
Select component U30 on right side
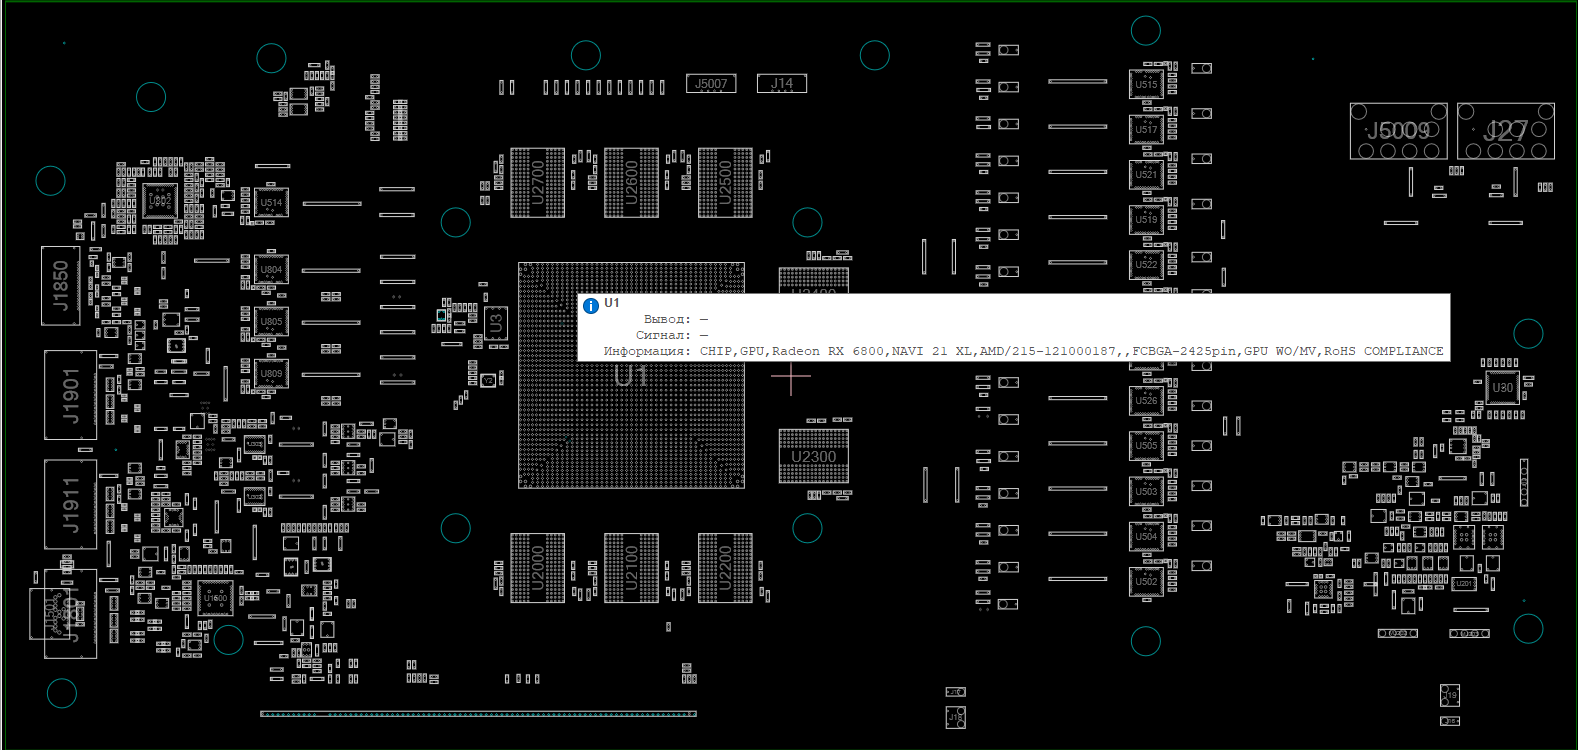pyautogui.click(x=1502, y=388)
